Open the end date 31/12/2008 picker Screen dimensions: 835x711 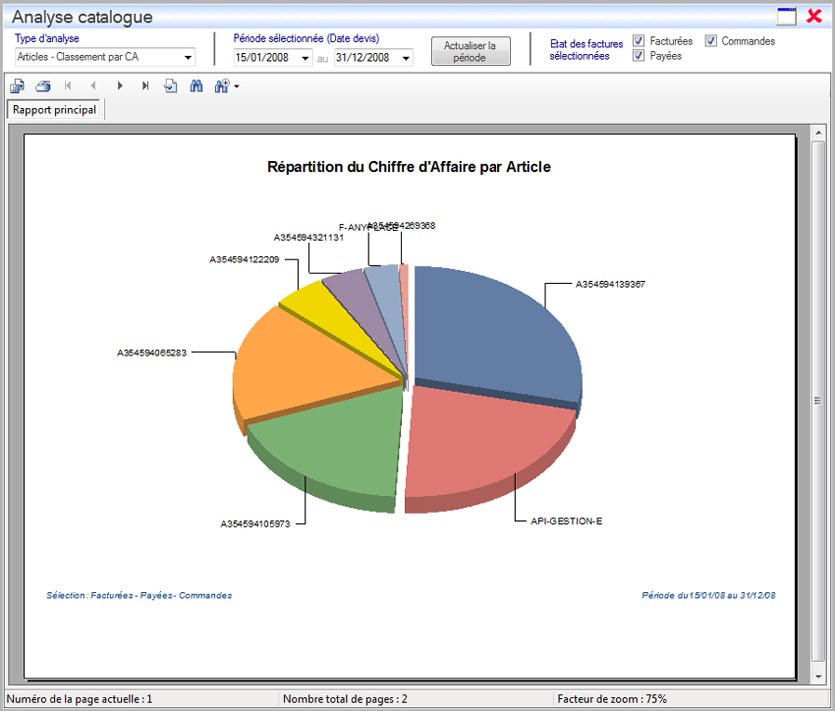pyautogui.click(x=406, y=58)
